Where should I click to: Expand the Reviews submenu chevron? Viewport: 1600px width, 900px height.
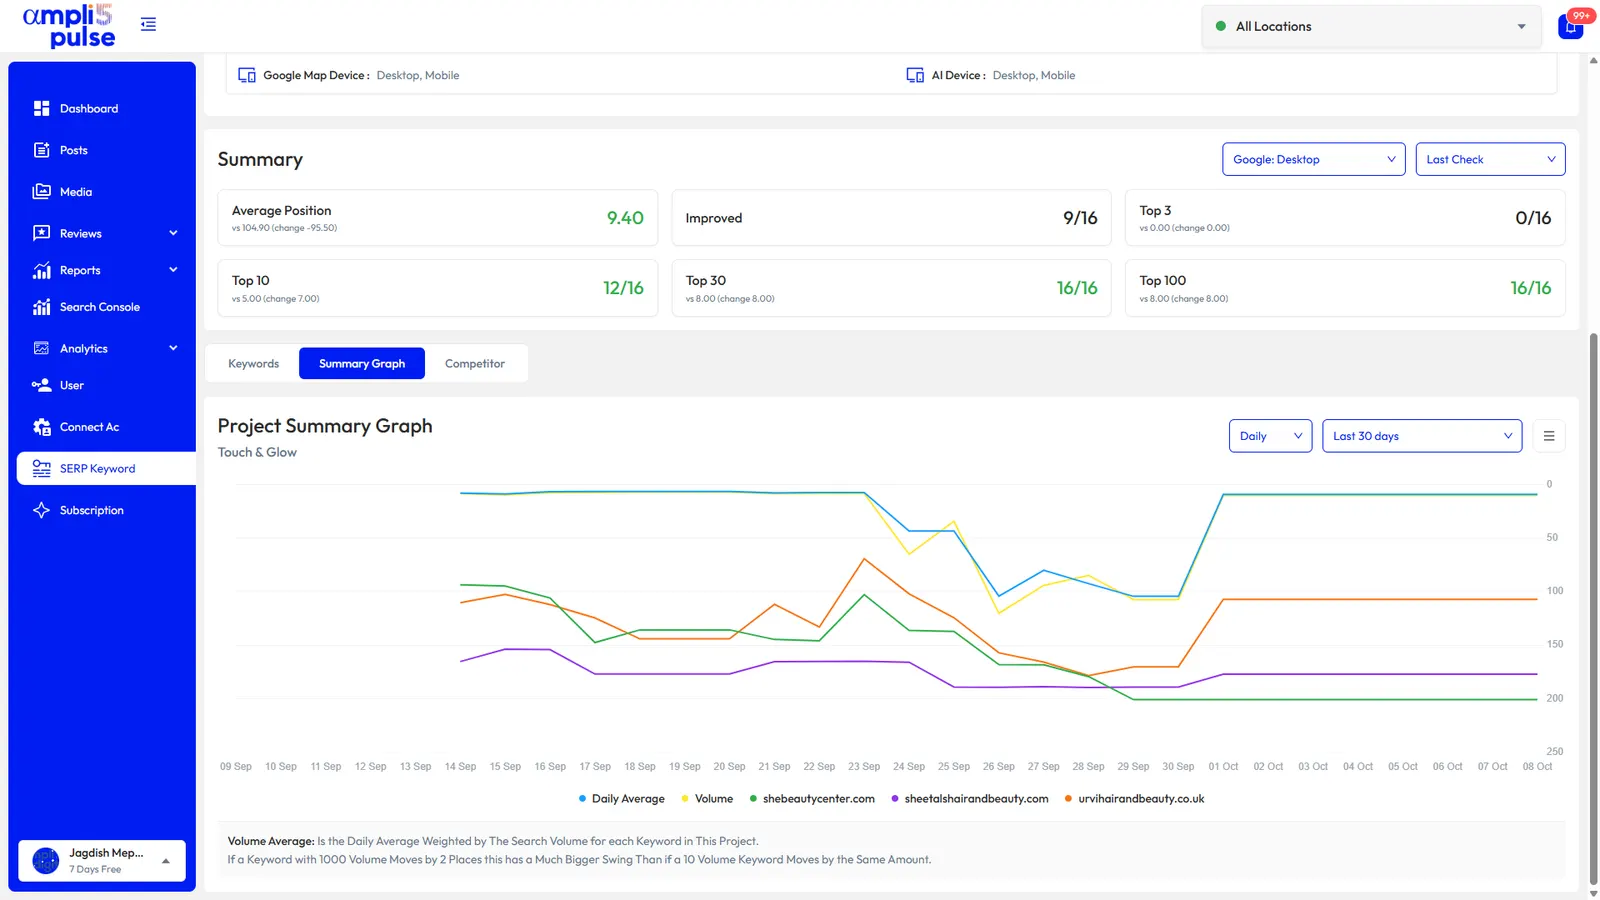pyautogui.click(x=173, y=233)
